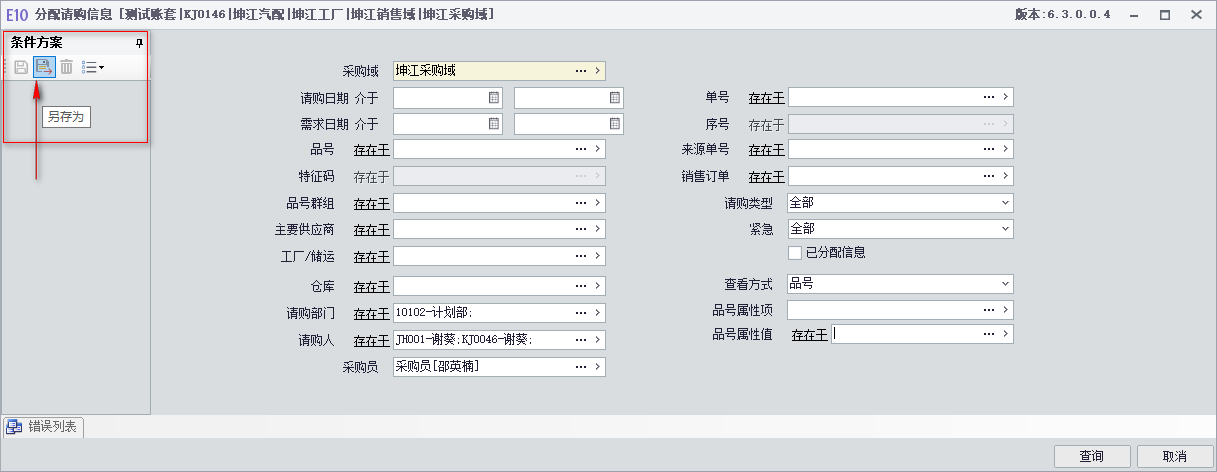Click the right arrow in 单号 field

[1006, 97]
